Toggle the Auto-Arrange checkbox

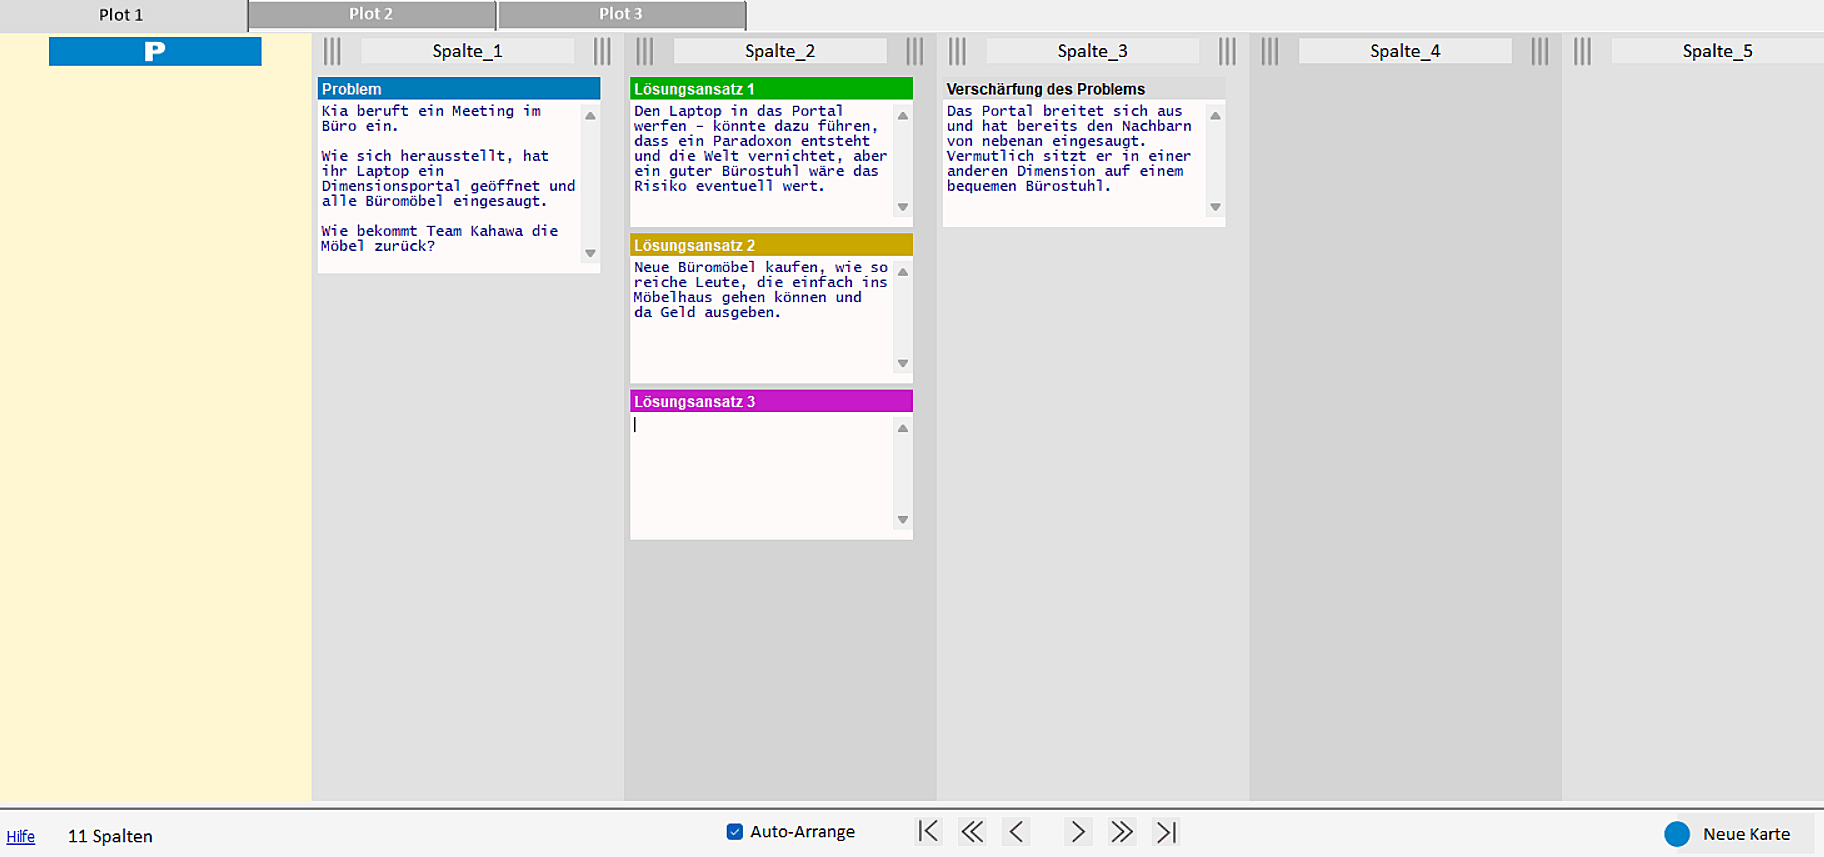coord(735,832)
